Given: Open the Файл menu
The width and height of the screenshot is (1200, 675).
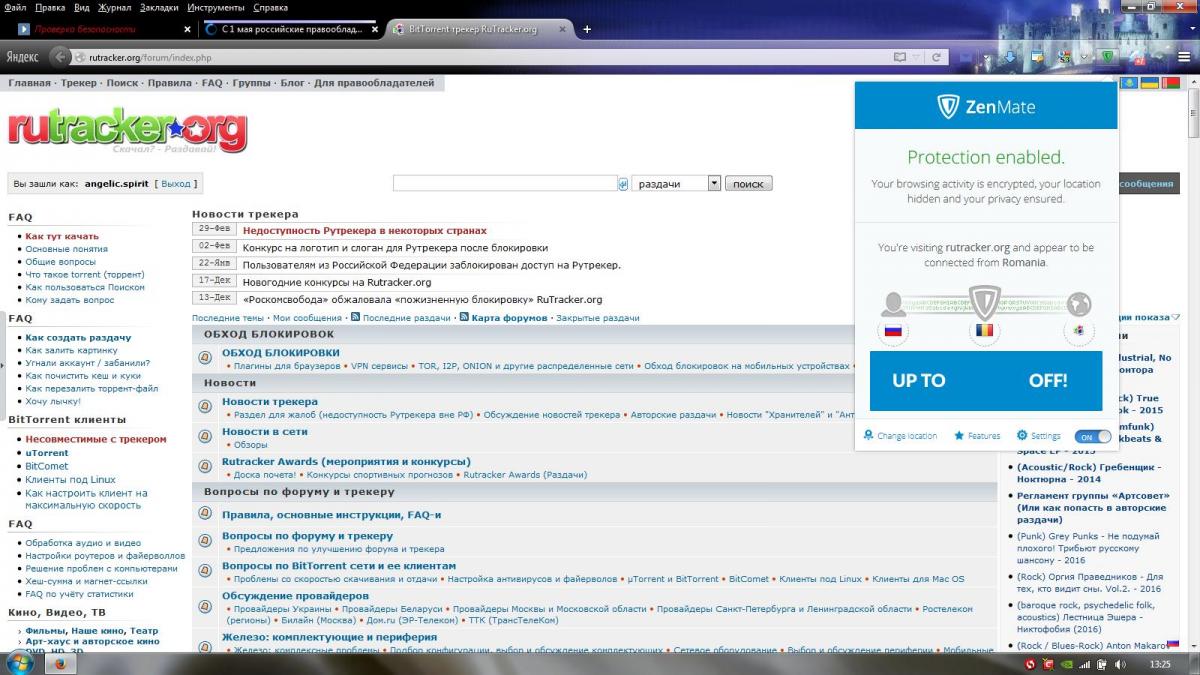Looking at the screenshot, I should pyautogui.click(x=15, y=7).
